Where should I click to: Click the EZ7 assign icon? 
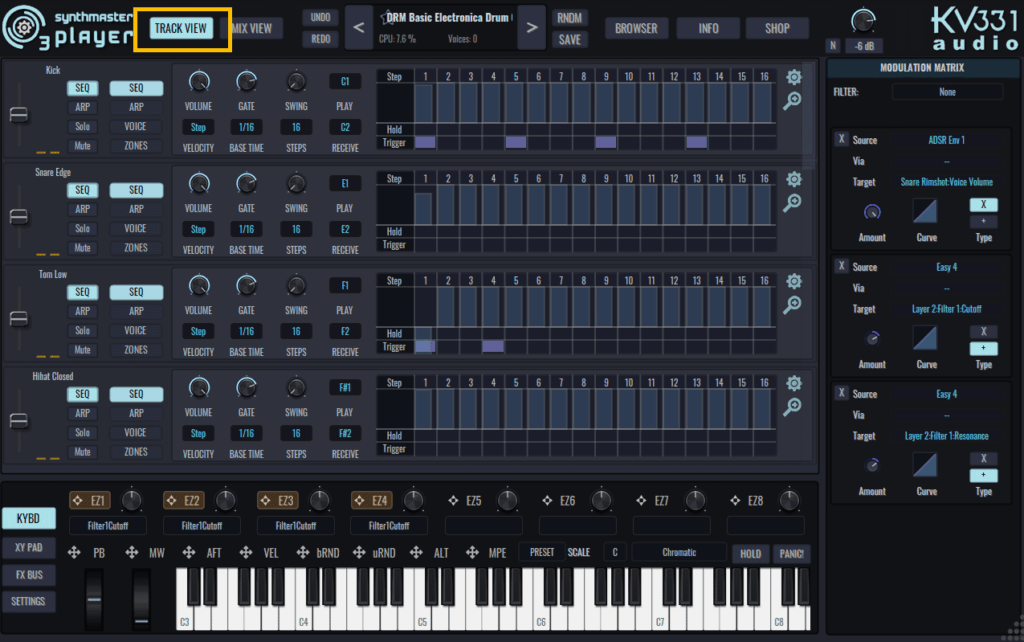[641, 500]
